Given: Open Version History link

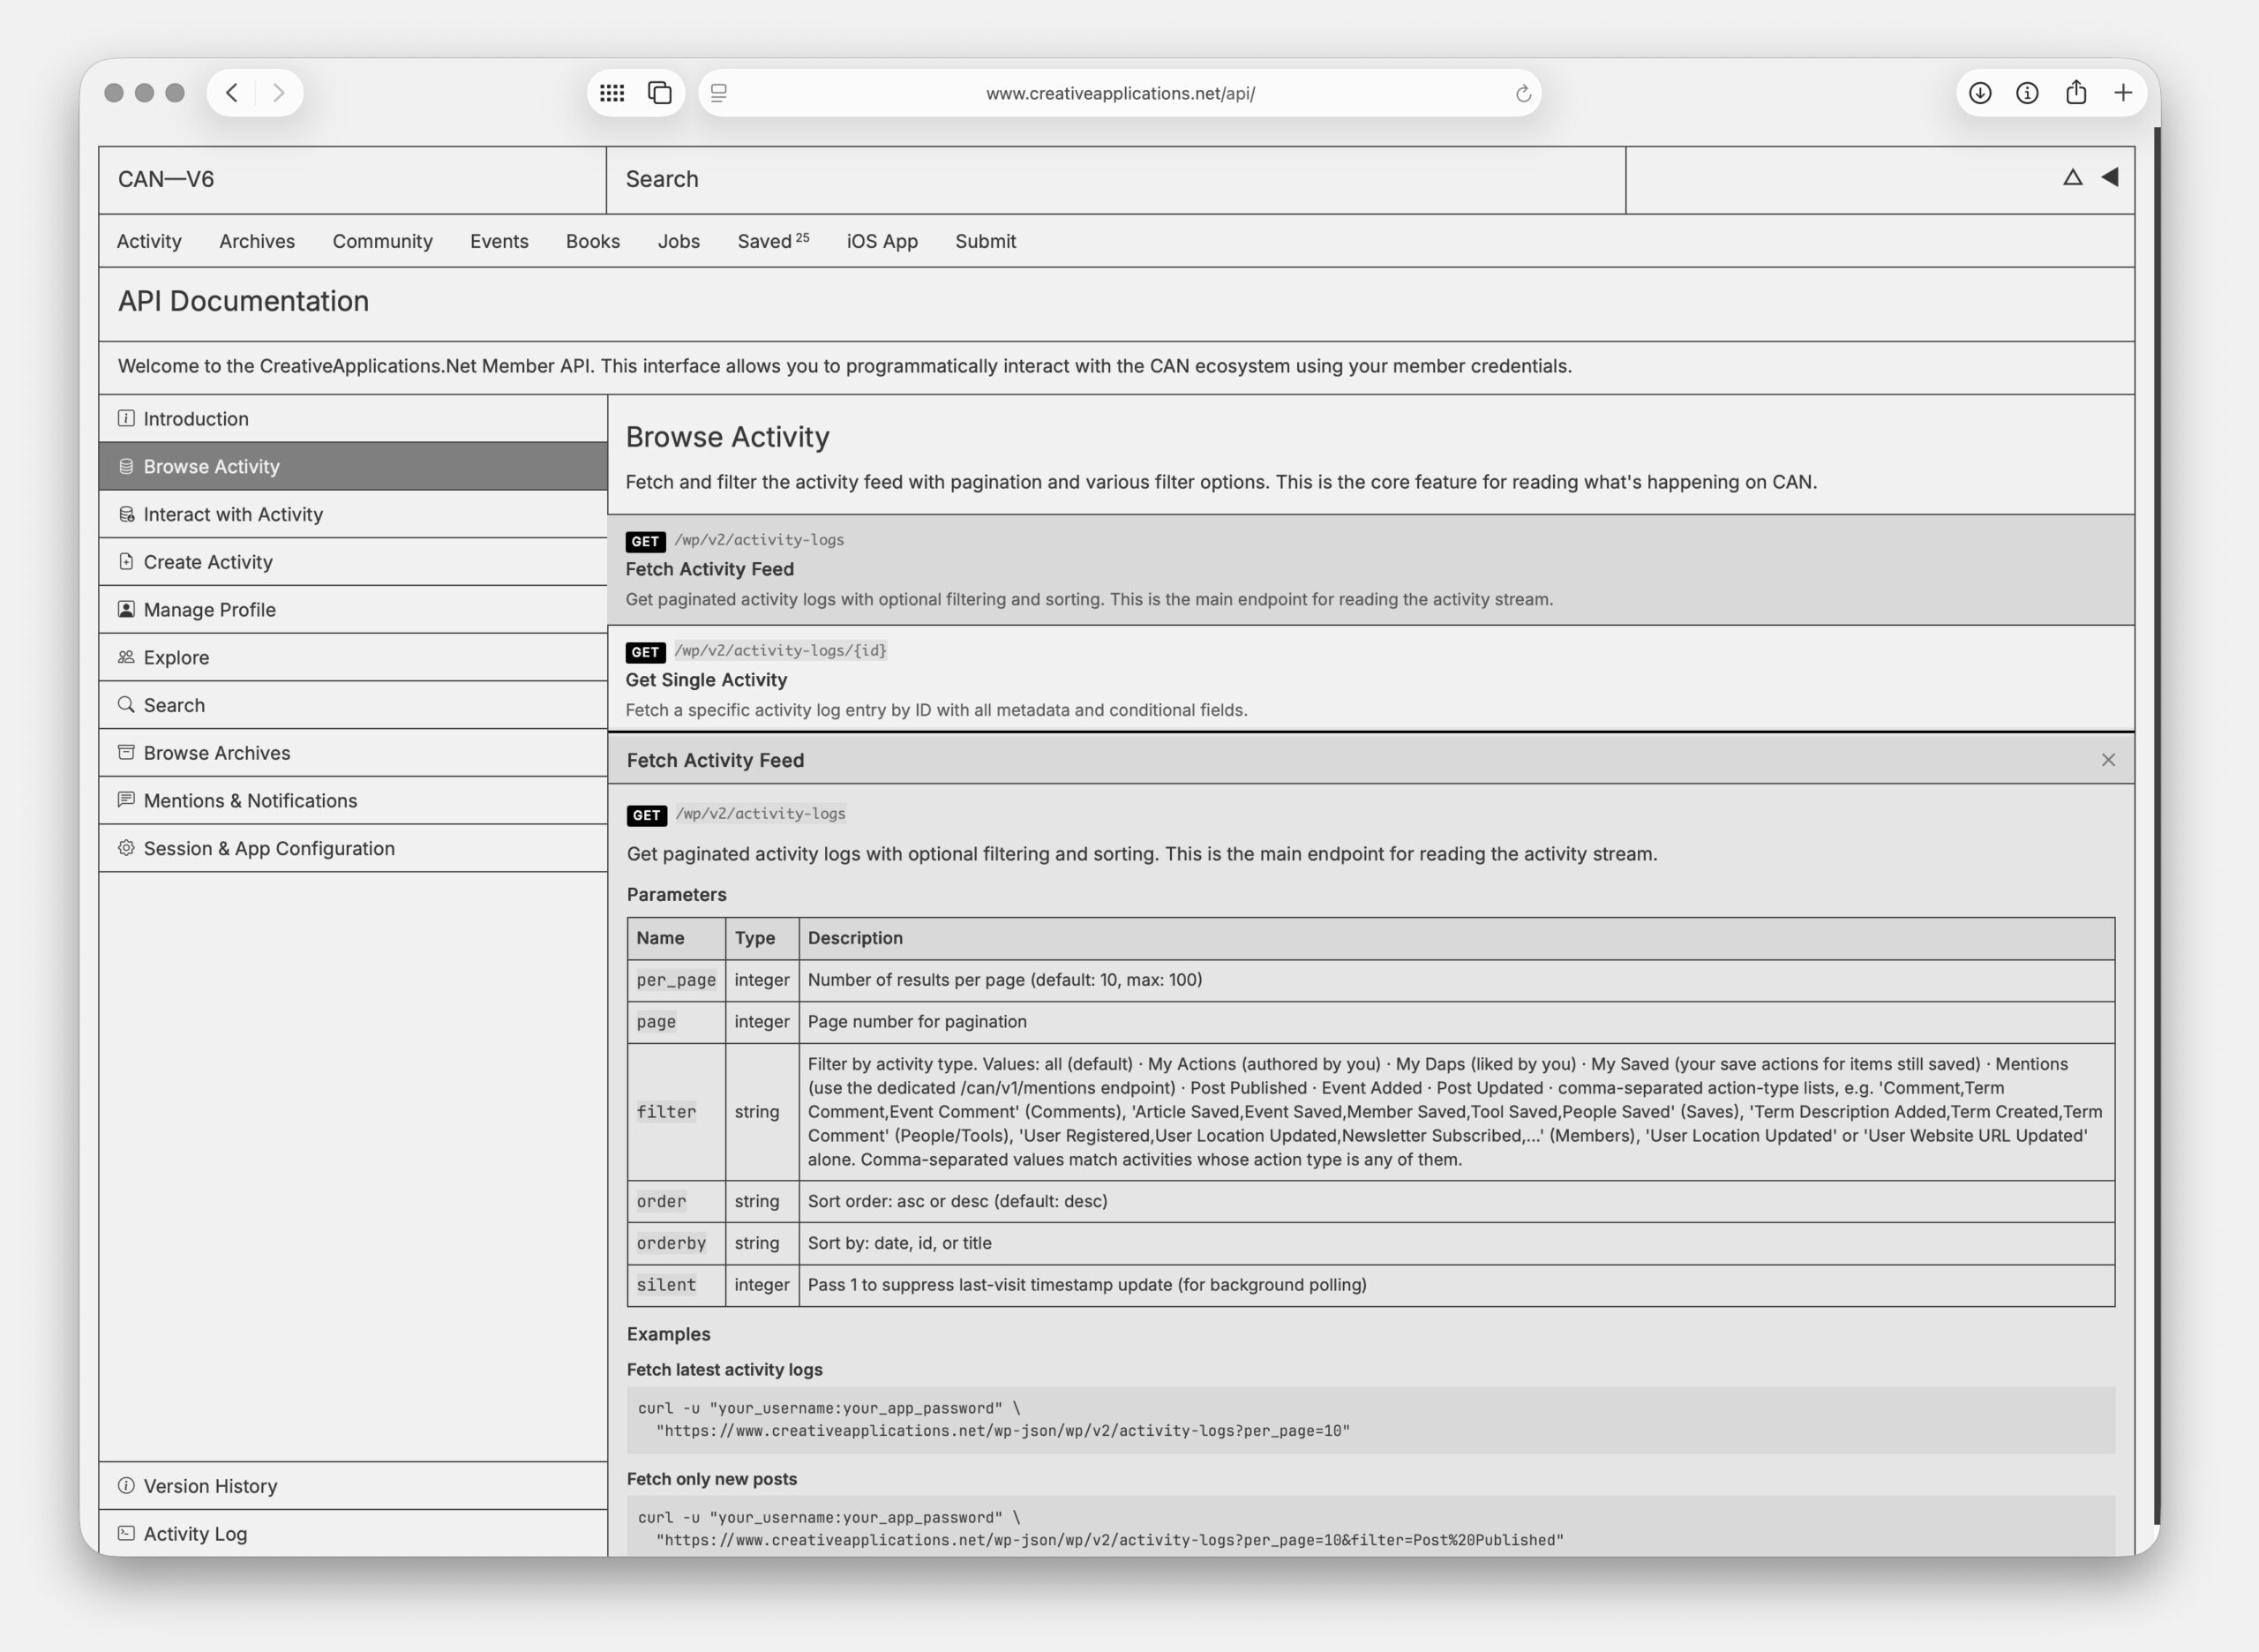Looking at the screenshot, I should click(x=353, y=1485).
